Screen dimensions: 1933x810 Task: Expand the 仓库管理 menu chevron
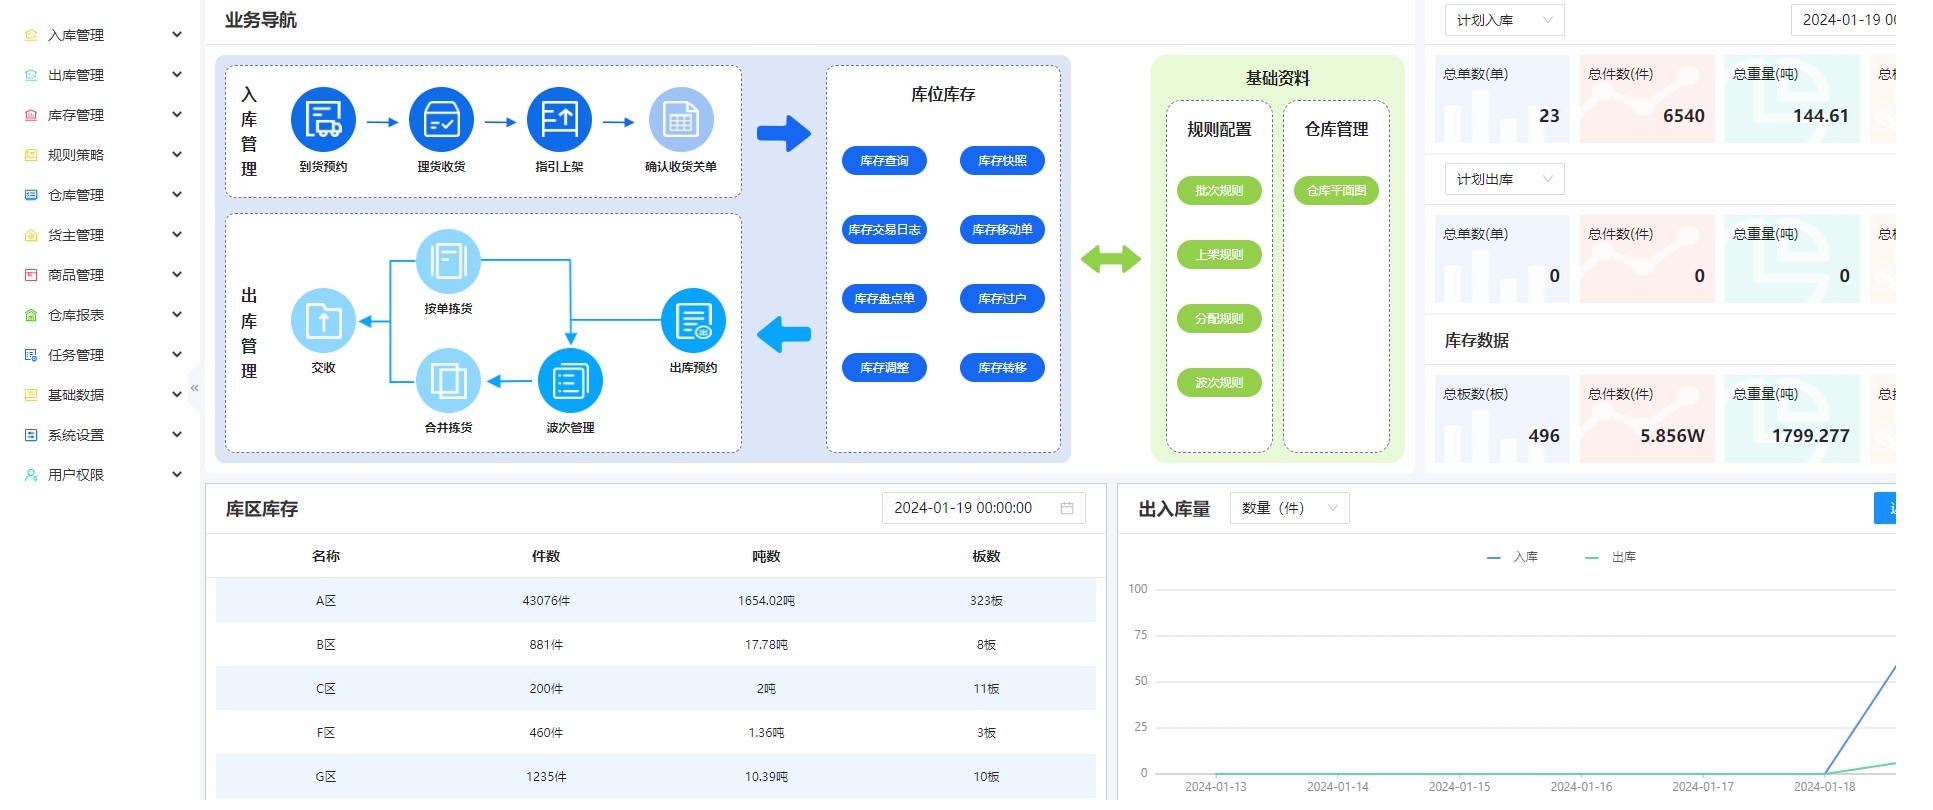click(177, 194)
